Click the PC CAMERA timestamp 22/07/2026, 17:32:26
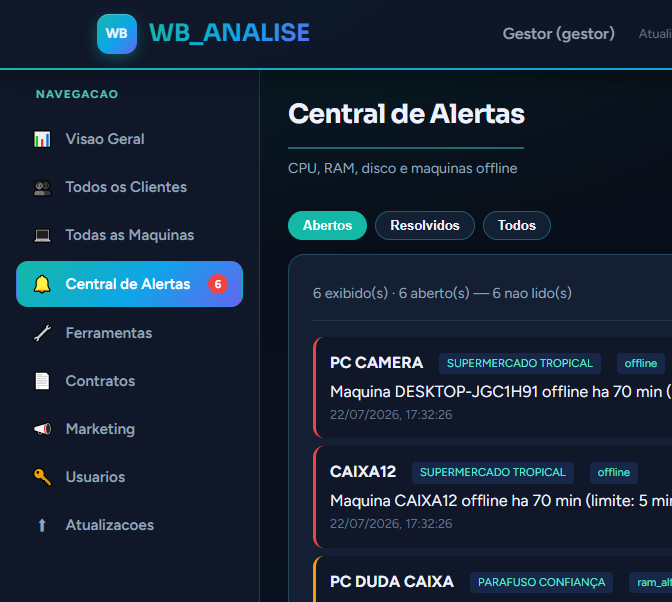672x602 pixels. point(391,415)
